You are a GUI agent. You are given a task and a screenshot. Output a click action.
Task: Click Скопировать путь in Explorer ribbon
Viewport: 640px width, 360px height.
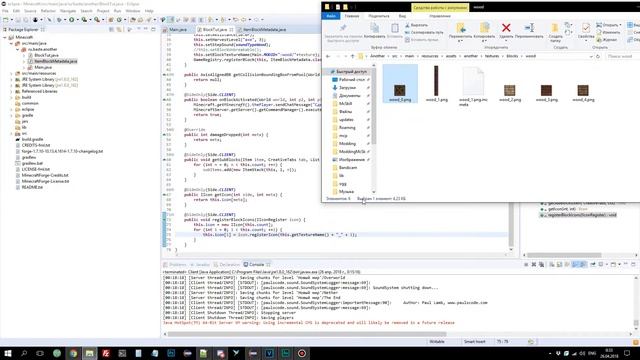point(424,32)
